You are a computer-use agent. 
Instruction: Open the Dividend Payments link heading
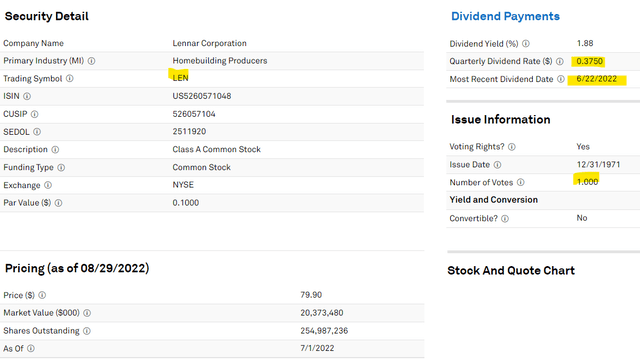[505, 16]
